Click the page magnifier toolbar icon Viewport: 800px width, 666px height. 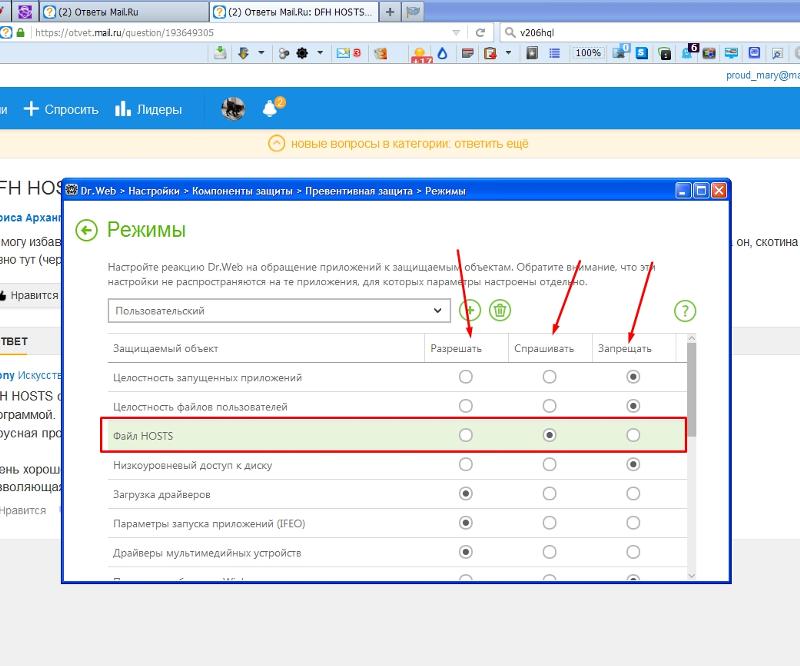[x=777, y=53]
